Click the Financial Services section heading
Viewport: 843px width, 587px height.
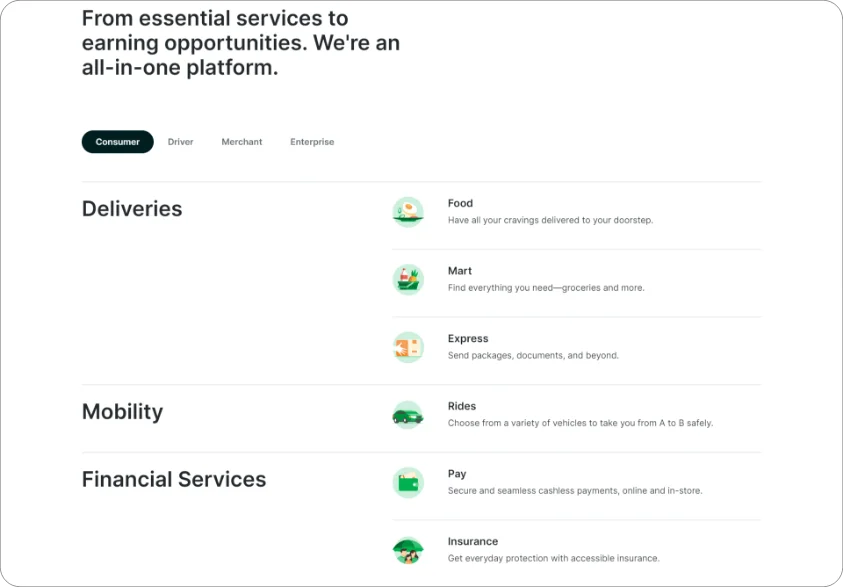coord(174,479)
